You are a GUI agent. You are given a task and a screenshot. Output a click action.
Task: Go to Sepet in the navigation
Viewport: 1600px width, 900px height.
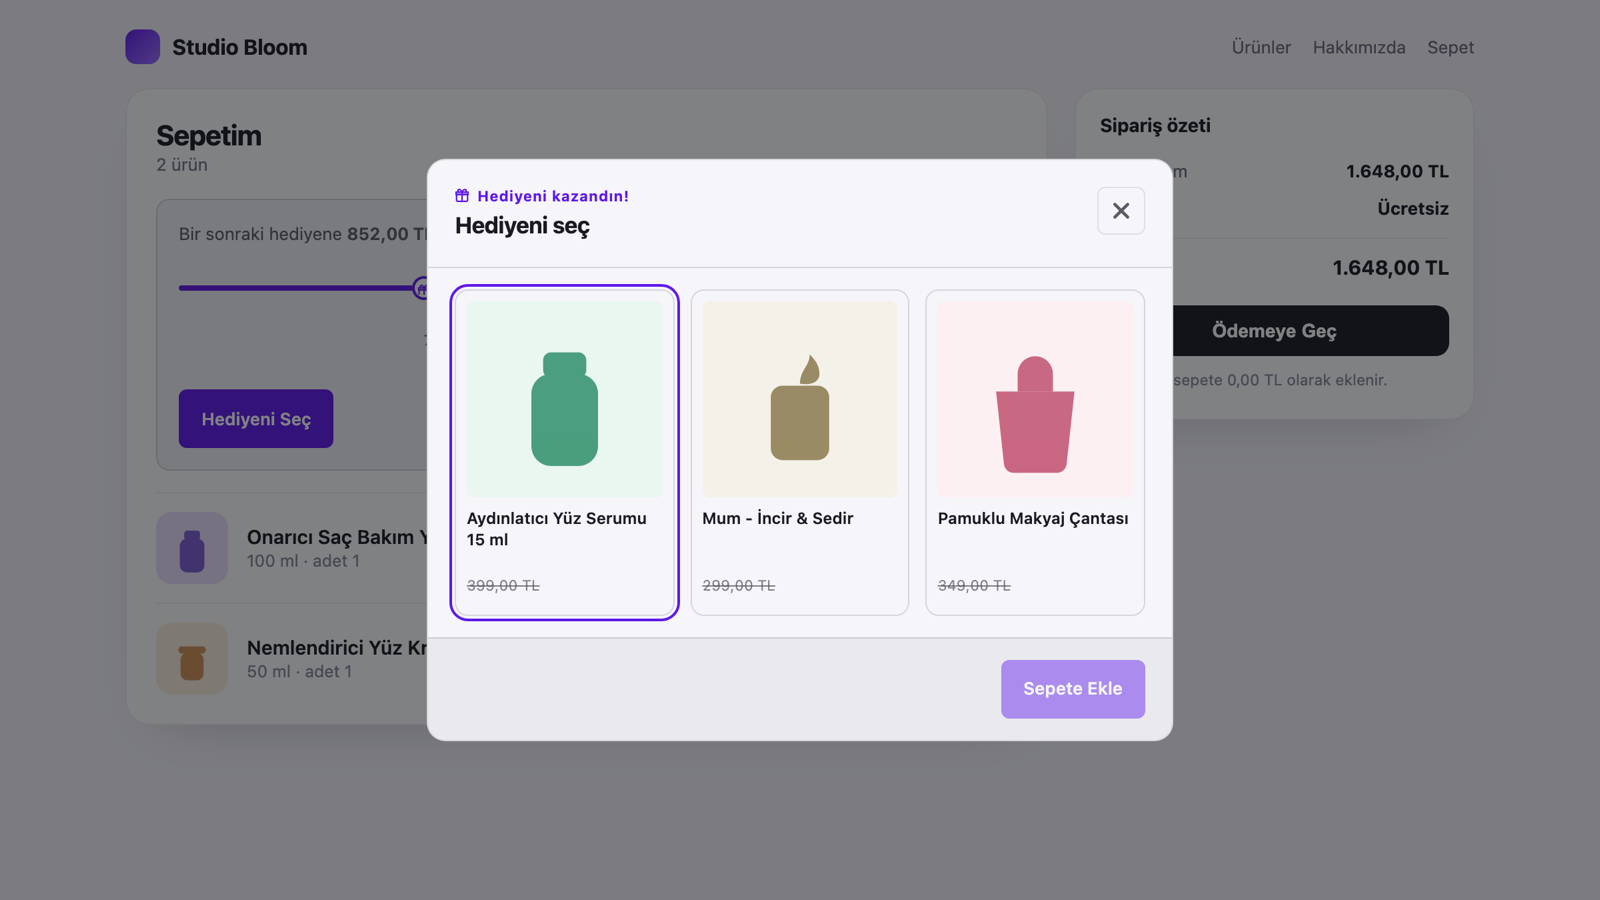pos(1450,47)
